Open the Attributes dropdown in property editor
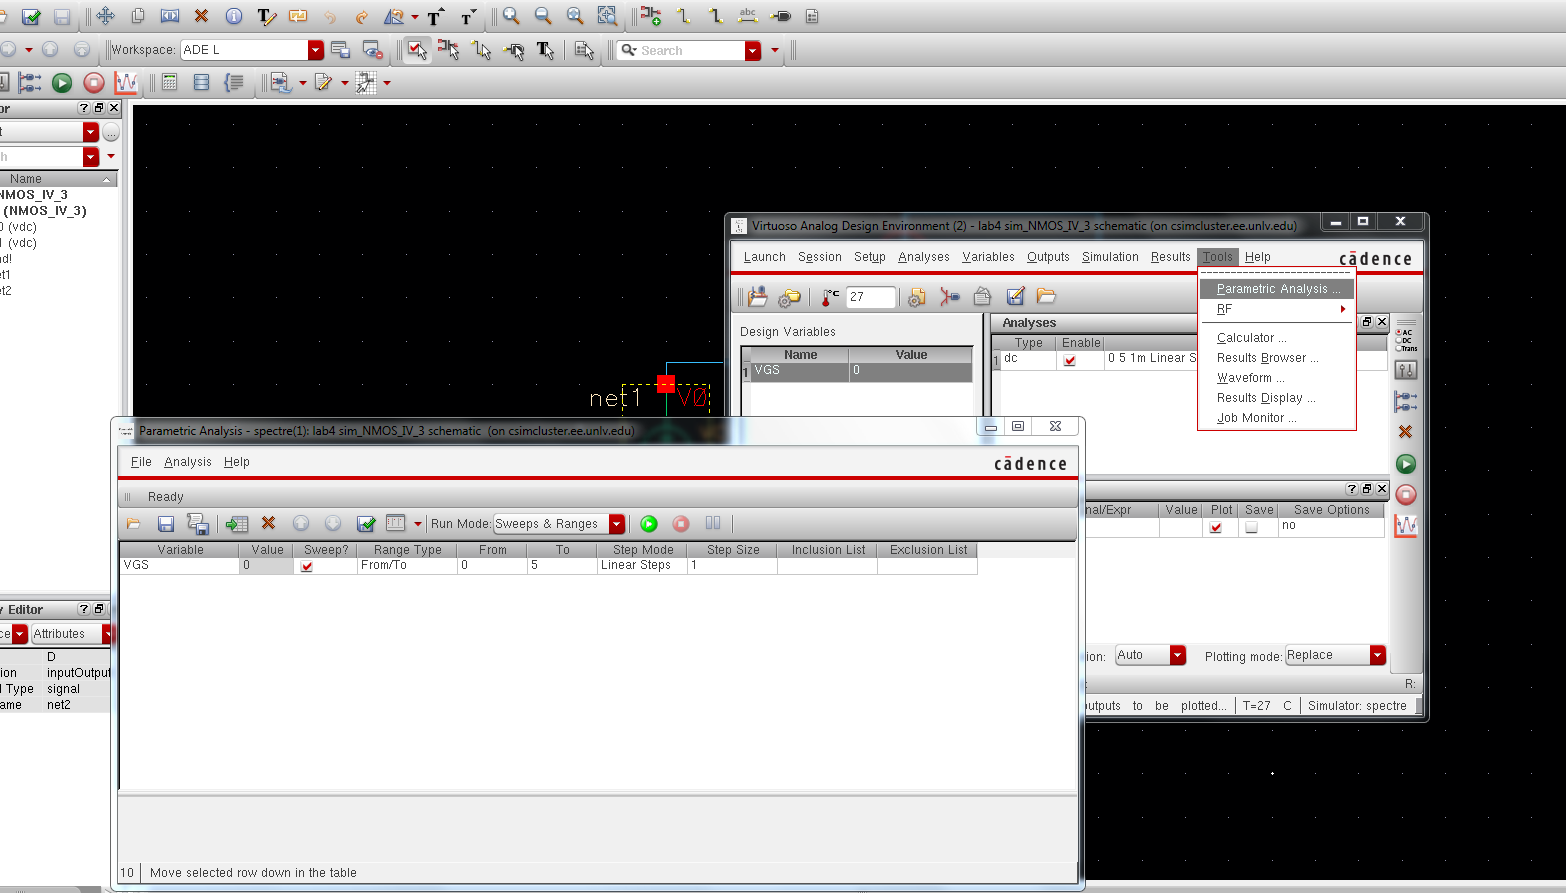Screen dimensions: 1566x893 click(x=110, y=634)
